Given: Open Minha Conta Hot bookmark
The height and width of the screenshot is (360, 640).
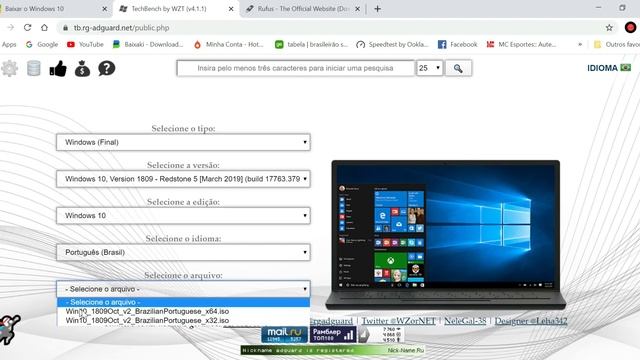Looking at the screenshot, I should [229, 44].
